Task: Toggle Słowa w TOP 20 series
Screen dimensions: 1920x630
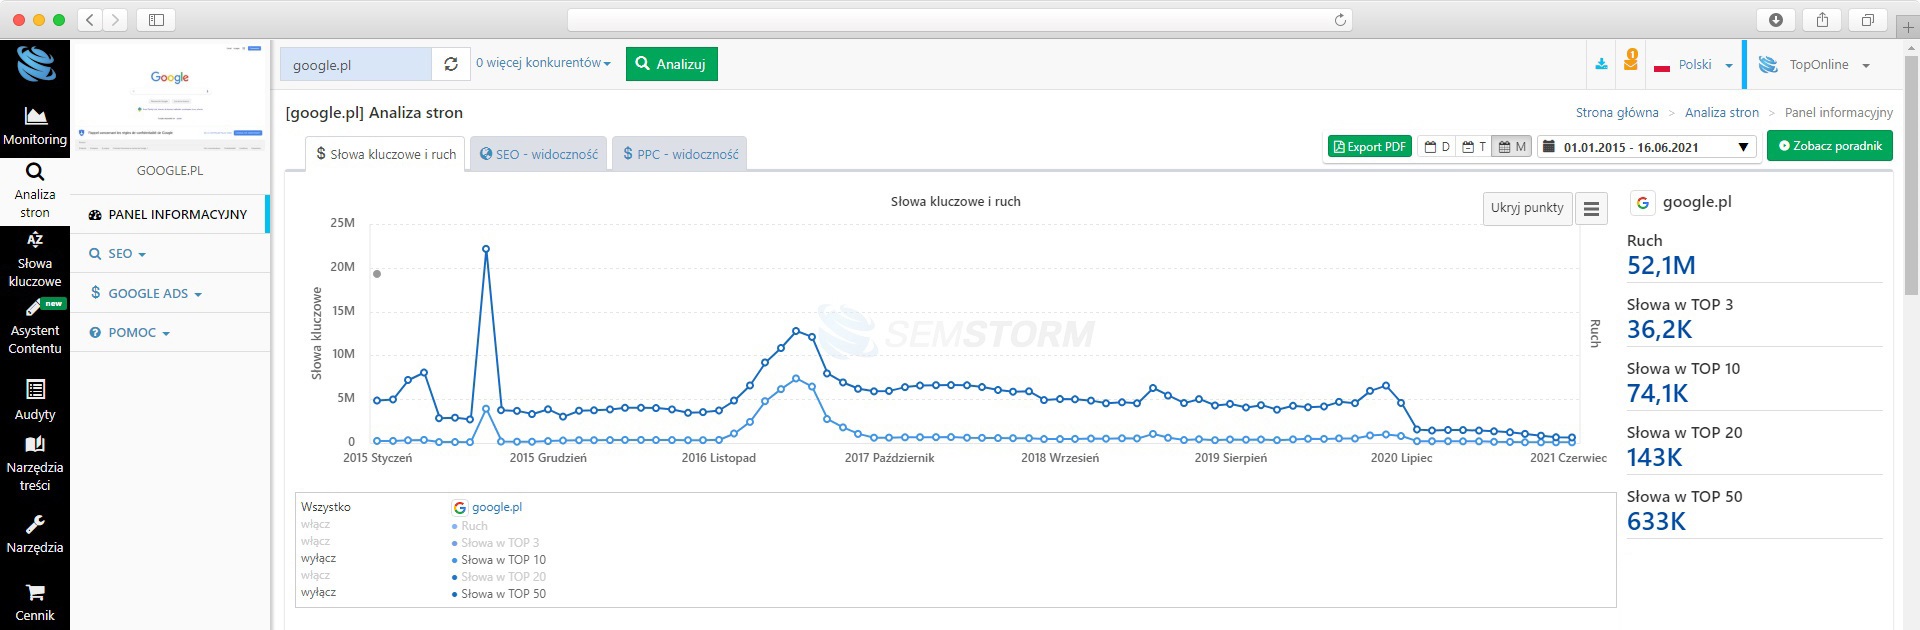Action: (x=499, y=577)
